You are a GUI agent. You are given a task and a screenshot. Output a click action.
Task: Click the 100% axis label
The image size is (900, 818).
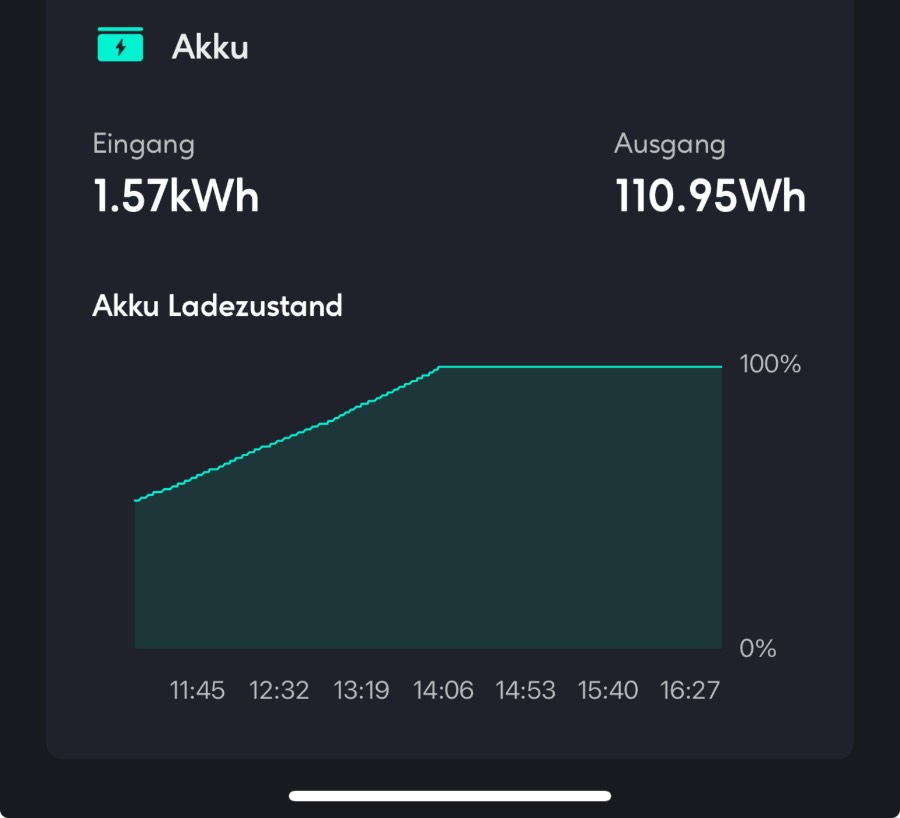tap(770, 364)
